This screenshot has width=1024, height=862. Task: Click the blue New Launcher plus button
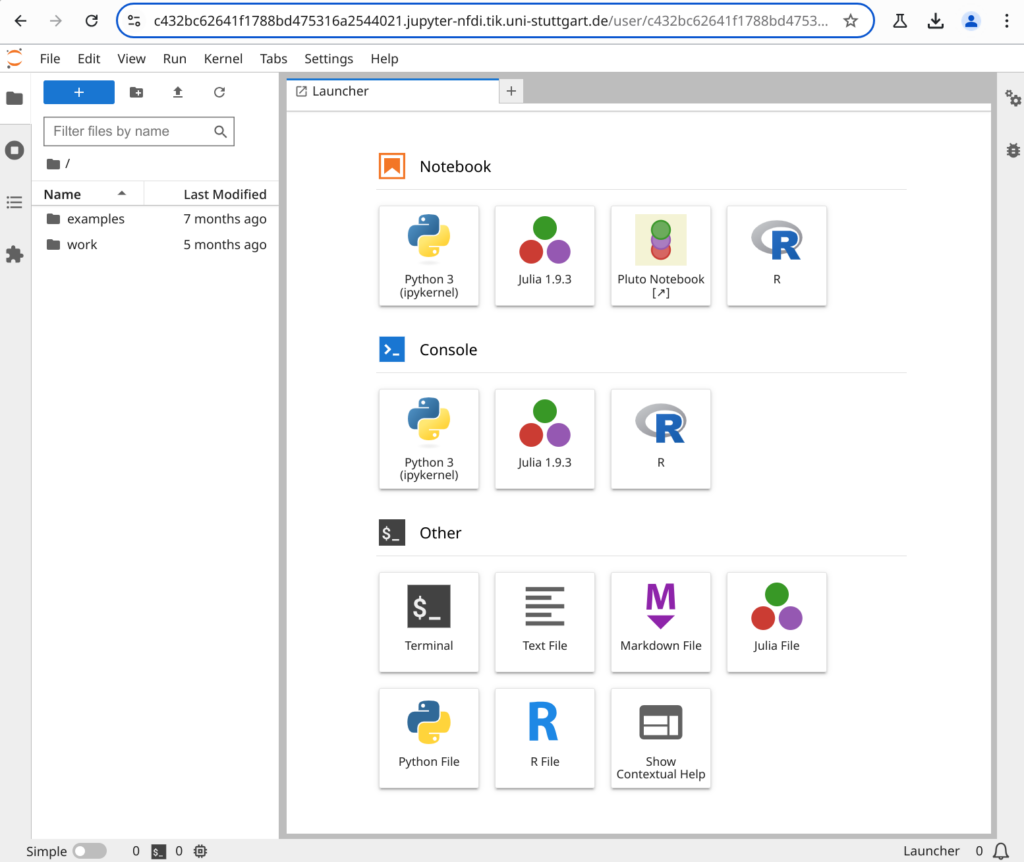[x=79, y=92]
